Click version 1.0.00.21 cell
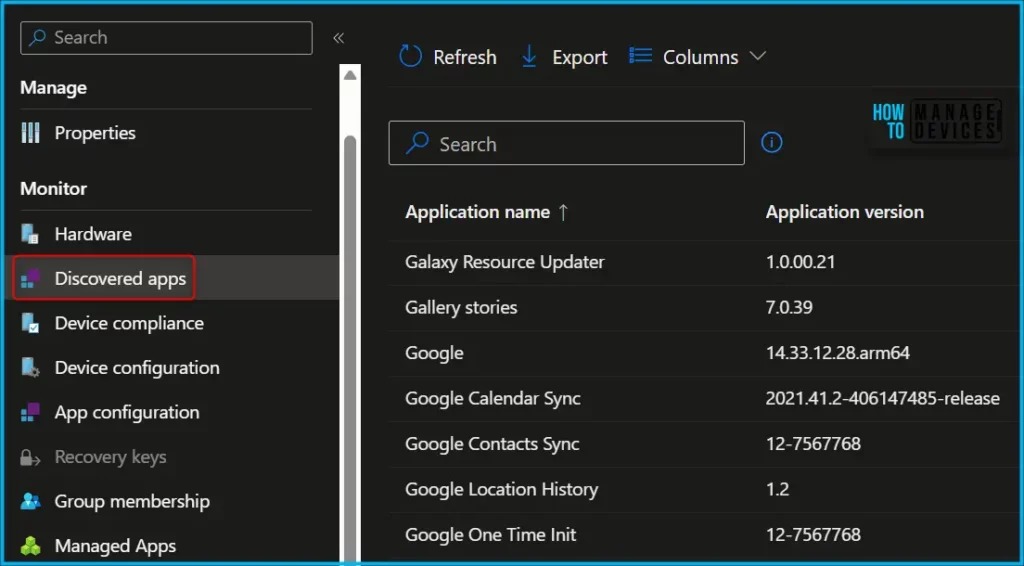Viewport: 1024px width, 566px height. [800, 262]
